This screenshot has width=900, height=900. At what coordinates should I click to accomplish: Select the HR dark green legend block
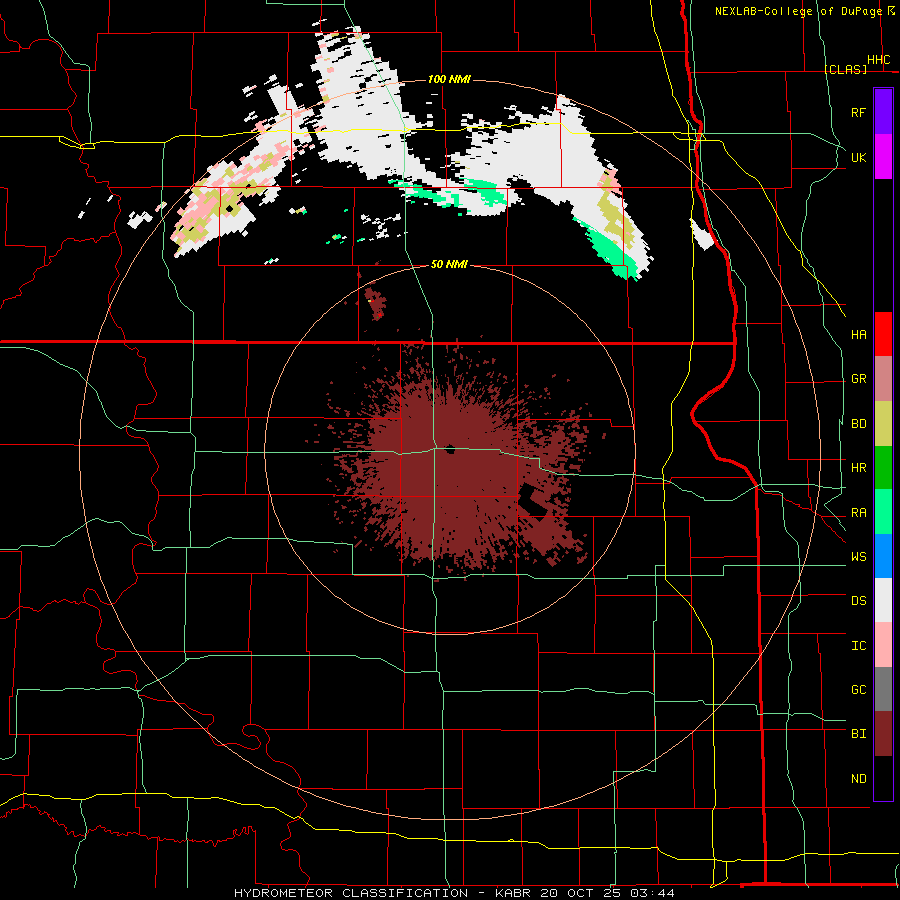(x=883, y=467)
